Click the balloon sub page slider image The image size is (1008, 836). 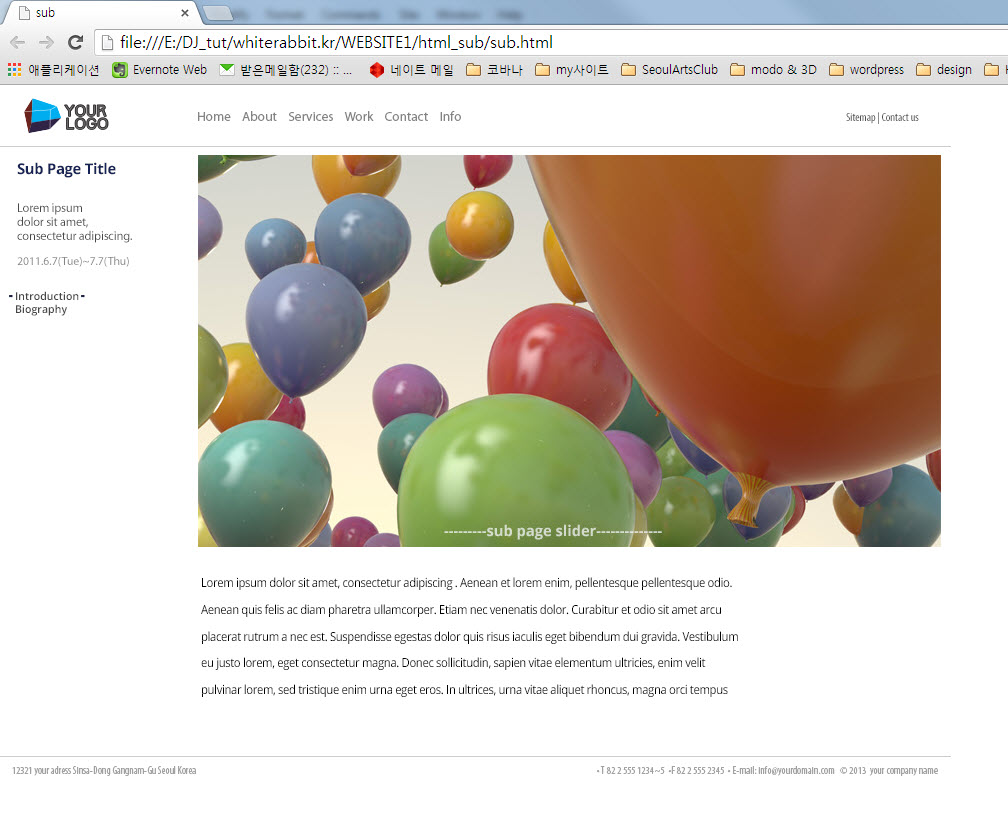click(x=569, y=350)
